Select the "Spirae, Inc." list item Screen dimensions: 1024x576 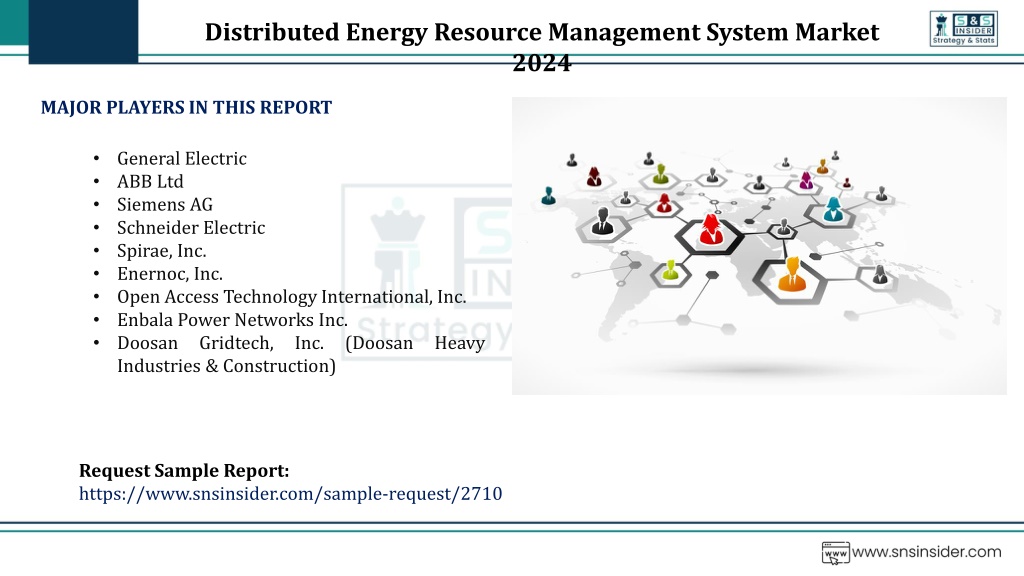tap(161, 251)
